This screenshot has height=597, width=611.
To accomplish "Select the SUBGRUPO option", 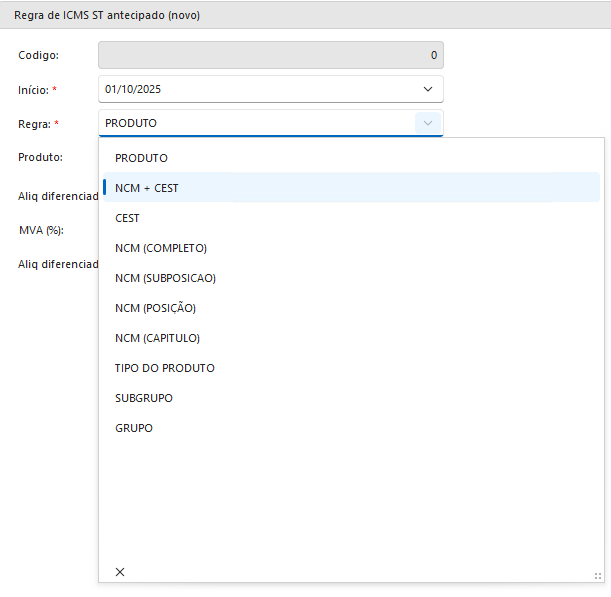I will point(144,398).
